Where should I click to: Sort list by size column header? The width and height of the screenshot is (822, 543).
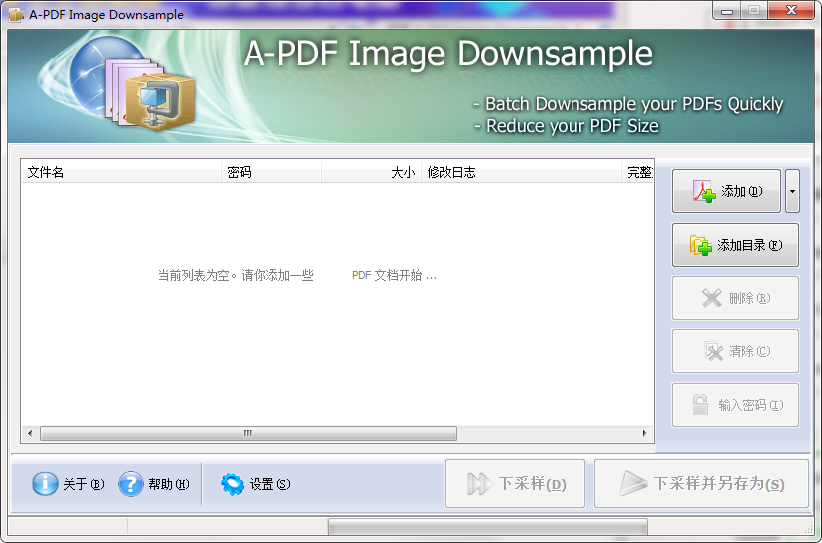371,172
